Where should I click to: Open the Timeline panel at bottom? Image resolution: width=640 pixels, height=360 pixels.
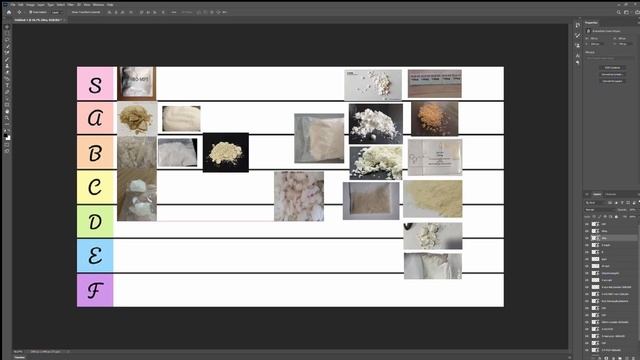(x=19, y=357)
